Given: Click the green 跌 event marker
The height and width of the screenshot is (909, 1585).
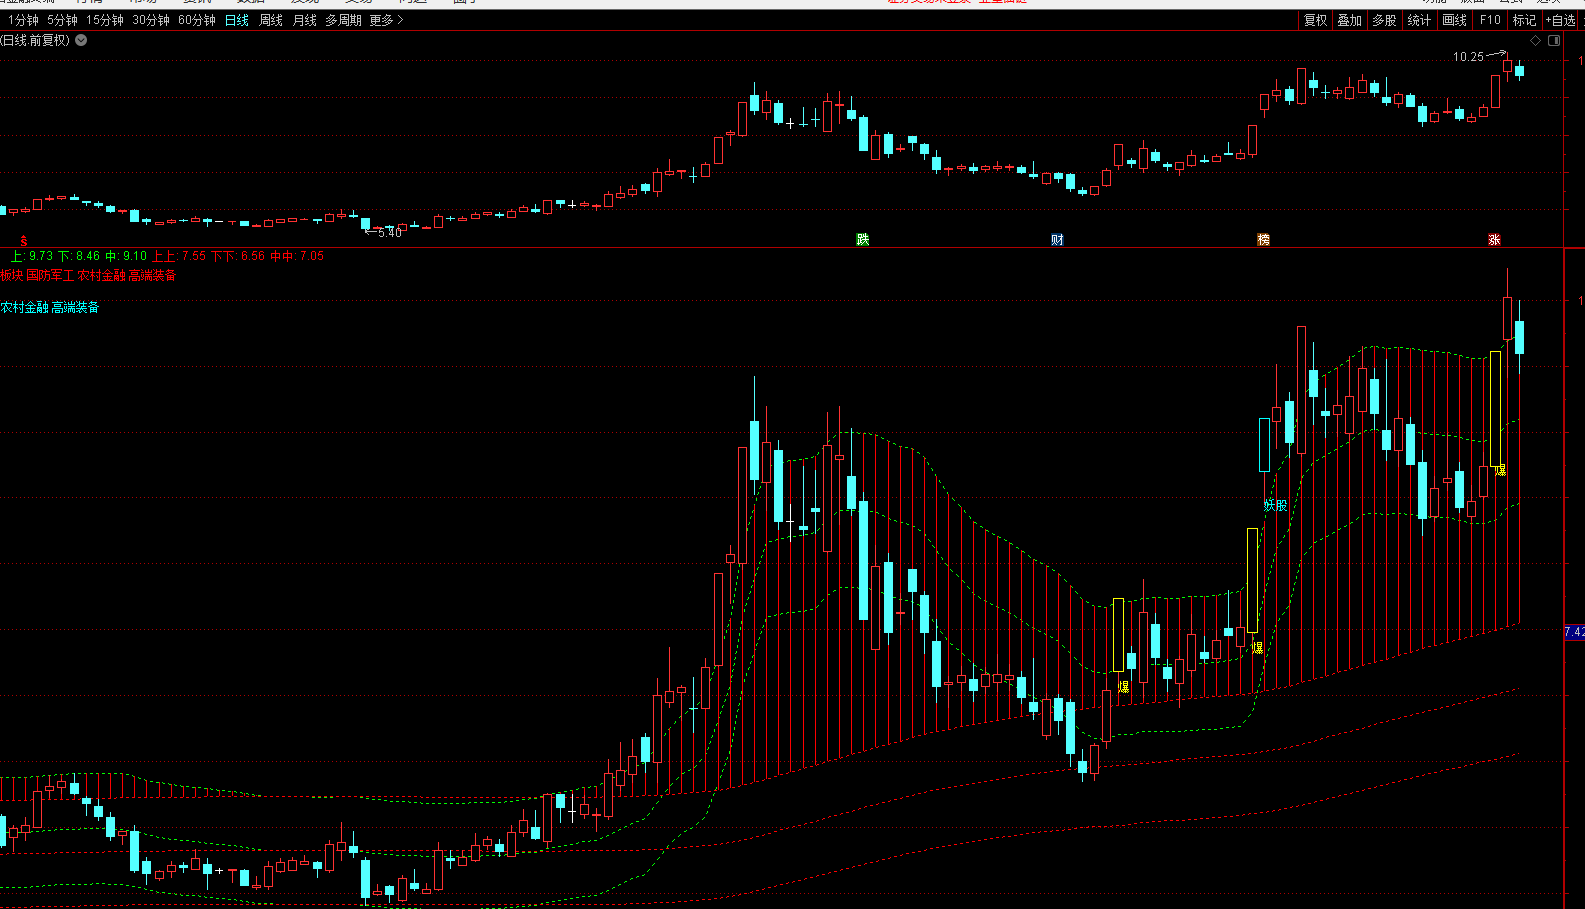Looking at the screenshot, I should click(x=863, y=240).
